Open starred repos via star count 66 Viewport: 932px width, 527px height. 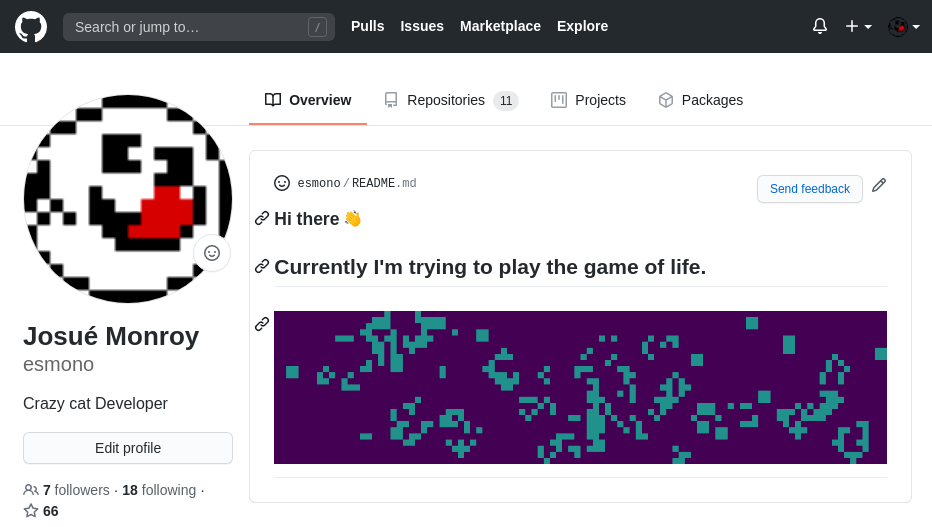coord(51,512)
